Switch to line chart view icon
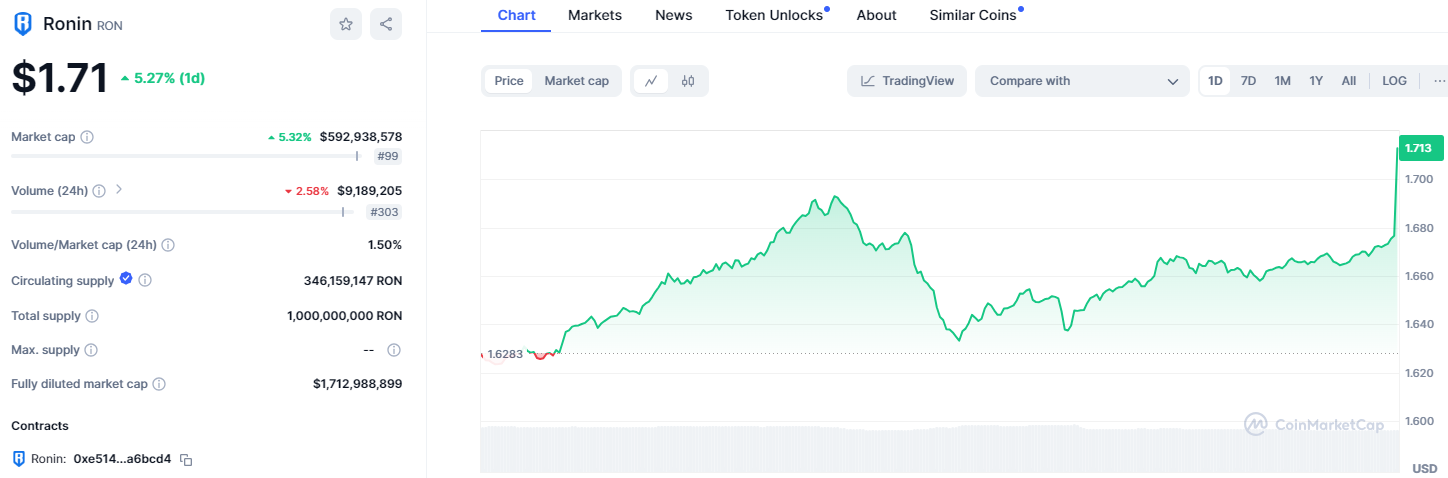The height and width of the screenshot is (478, 1448). point(651,81)
